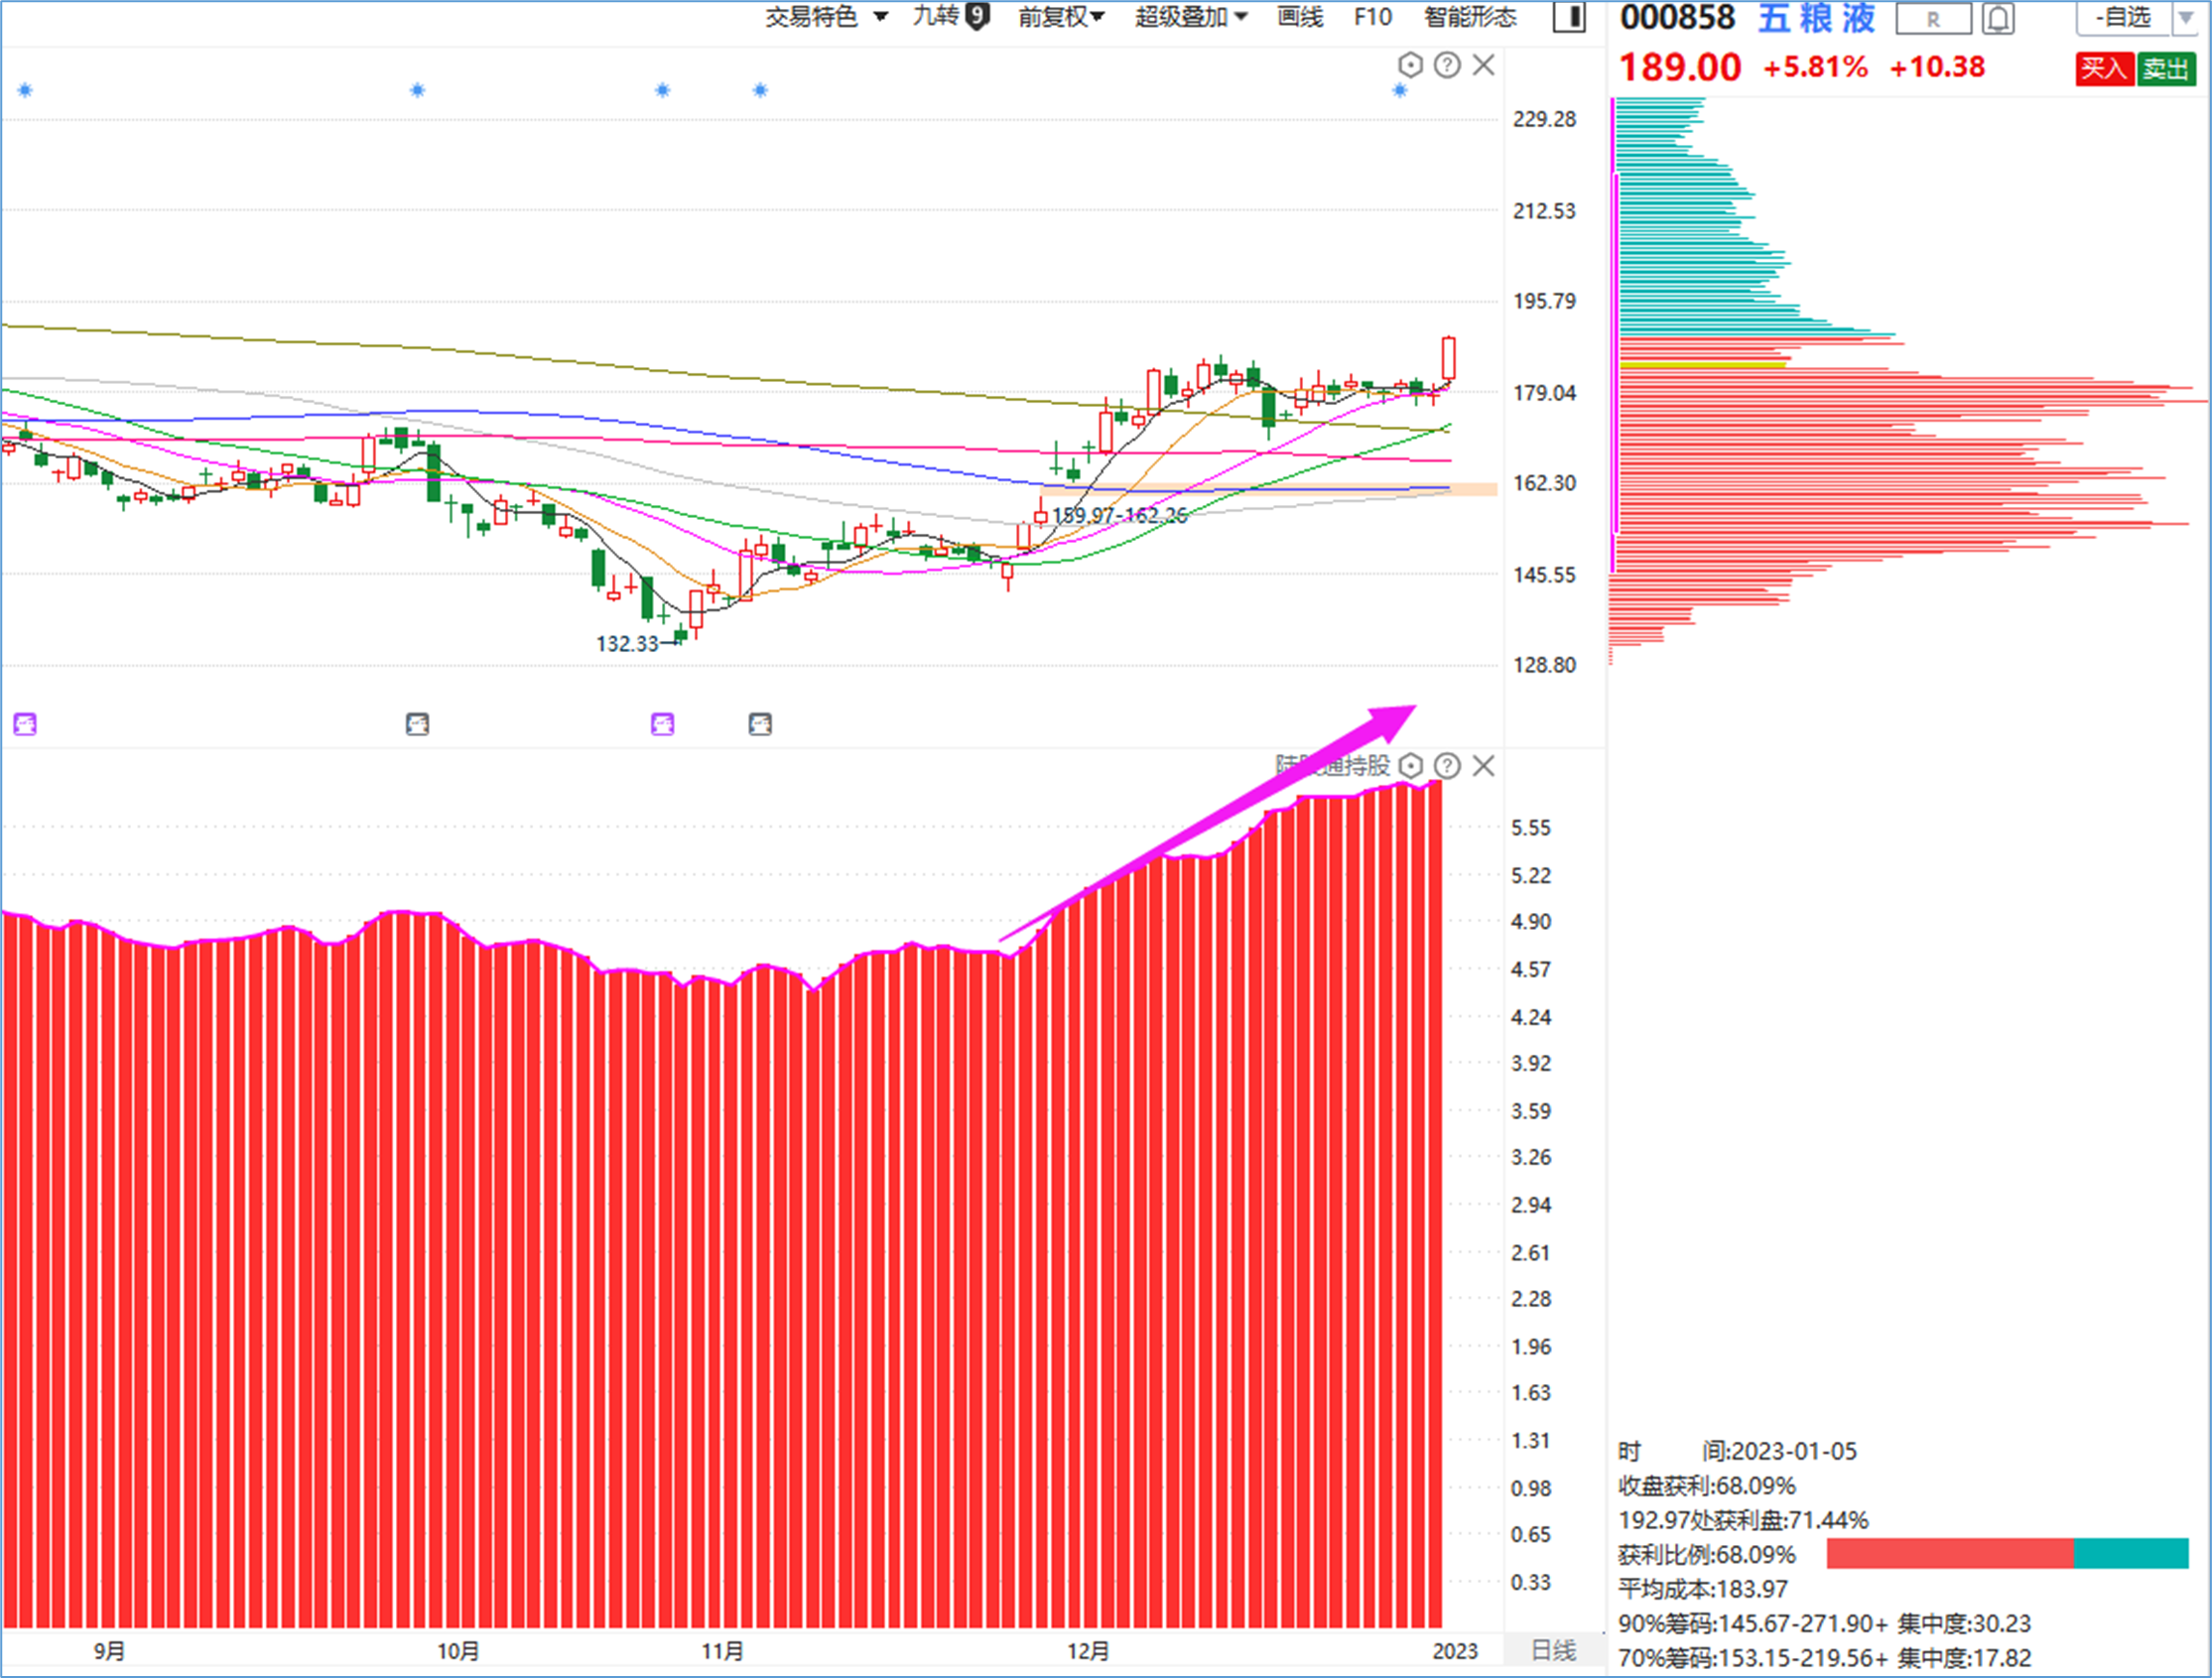Click the main chart settings hexagon icon
The image size is (2212, 1678).
point(1410,66)
